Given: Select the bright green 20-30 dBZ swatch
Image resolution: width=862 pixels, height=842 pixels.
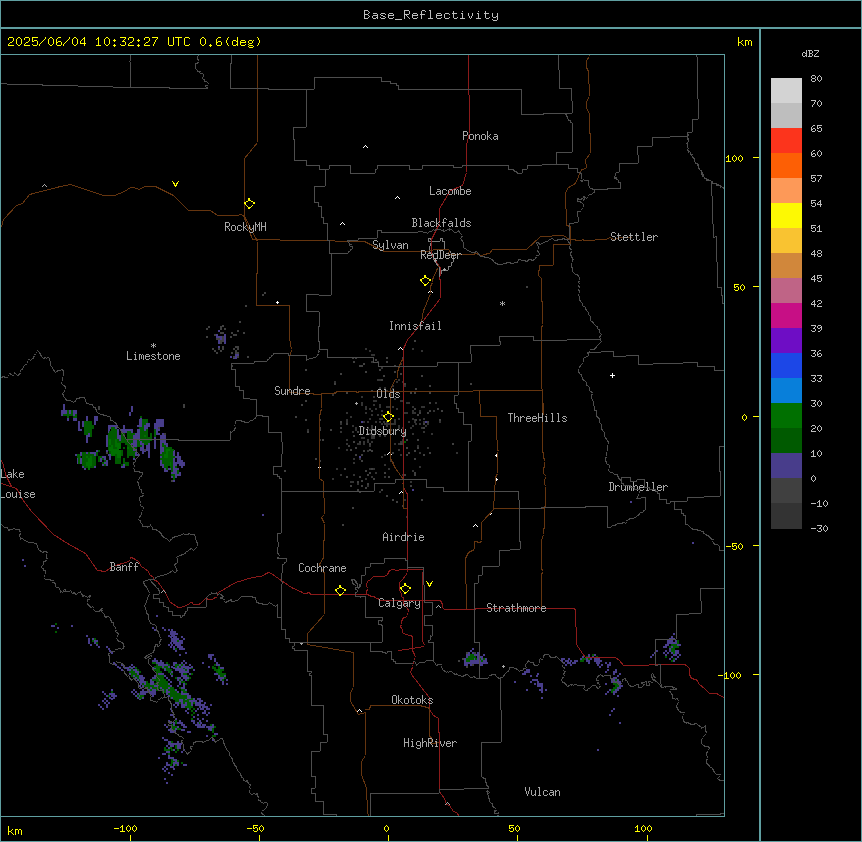Looking at the screenshot, I should (786, 416).
